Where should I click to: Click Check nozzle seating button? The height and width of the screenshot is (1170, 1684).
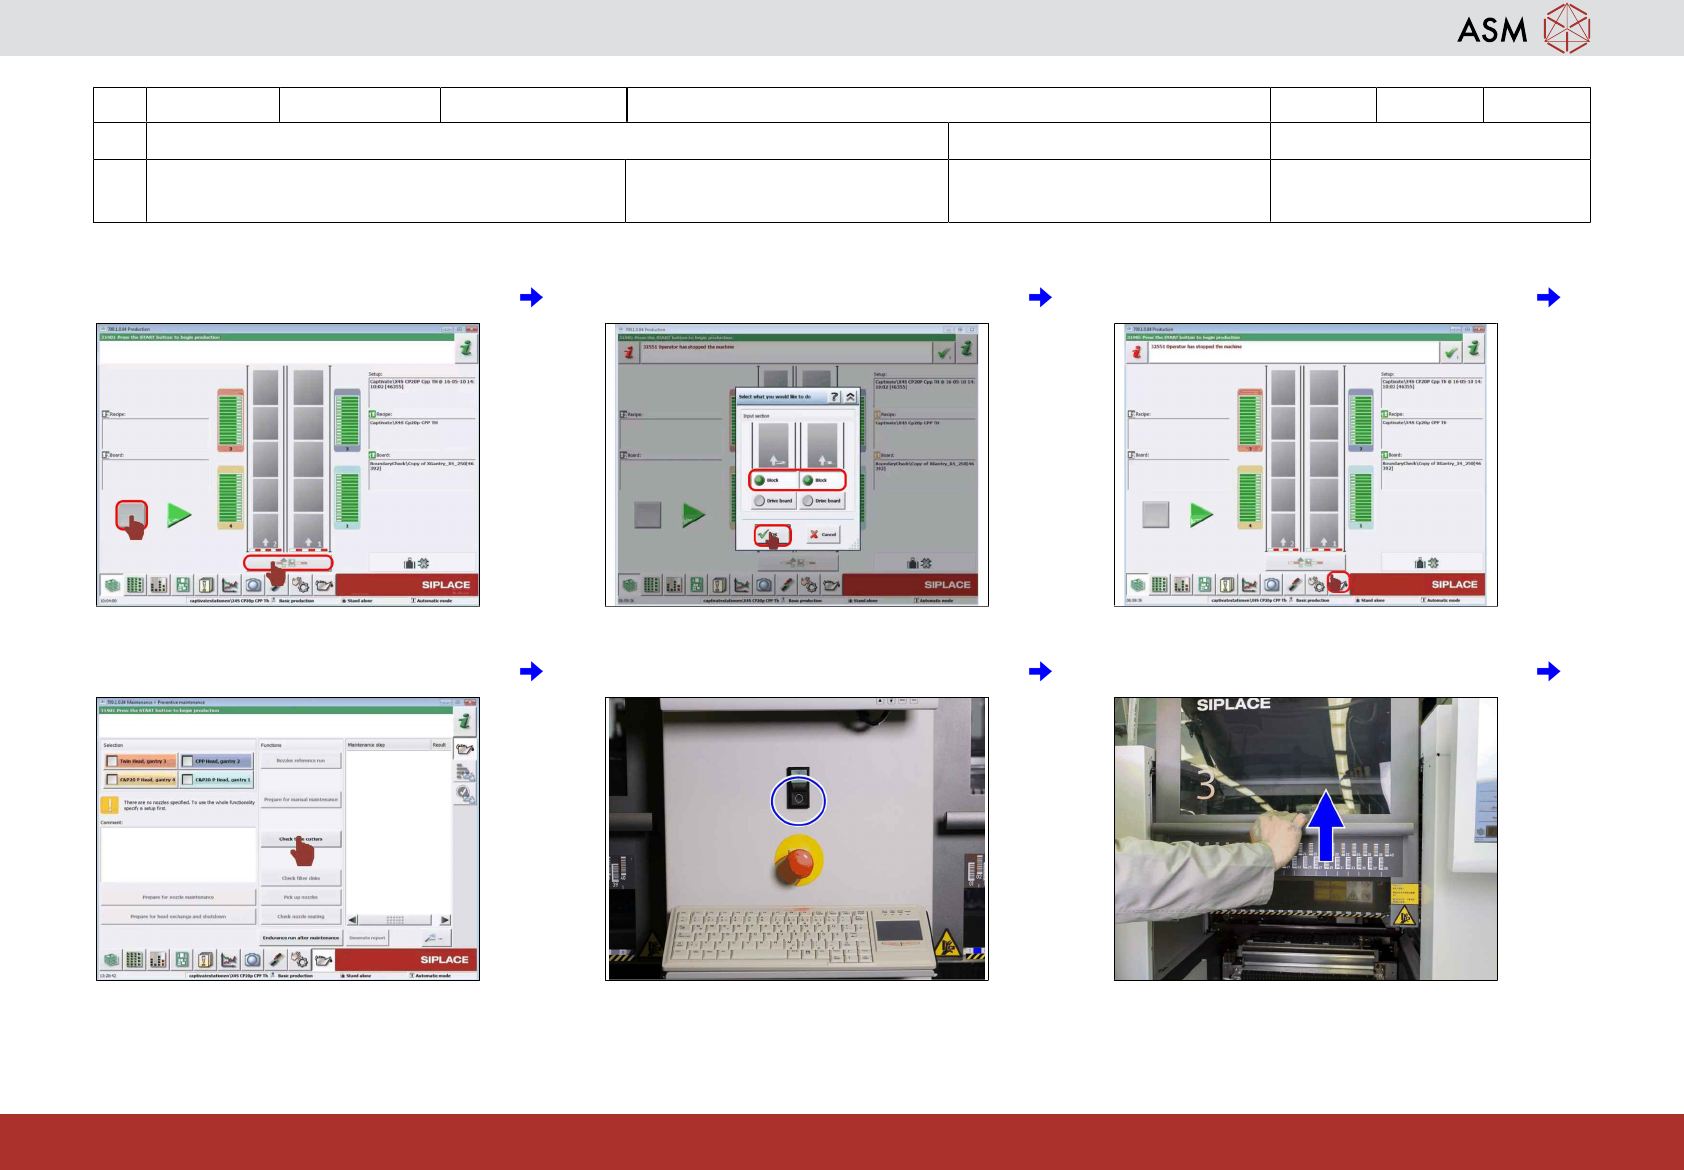[301, 916]
